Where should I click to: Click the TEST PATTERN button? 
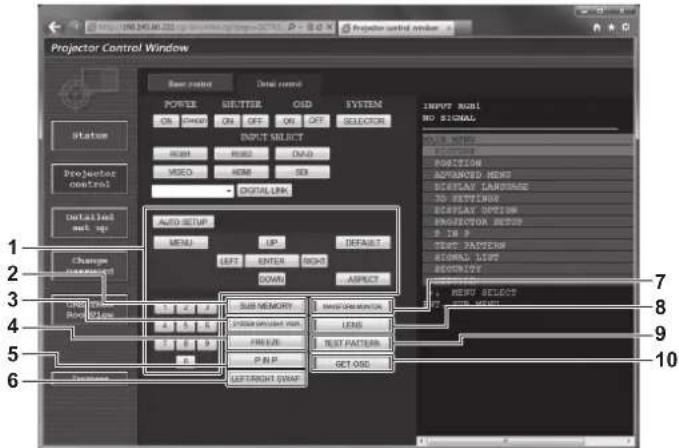coord(352,343)
